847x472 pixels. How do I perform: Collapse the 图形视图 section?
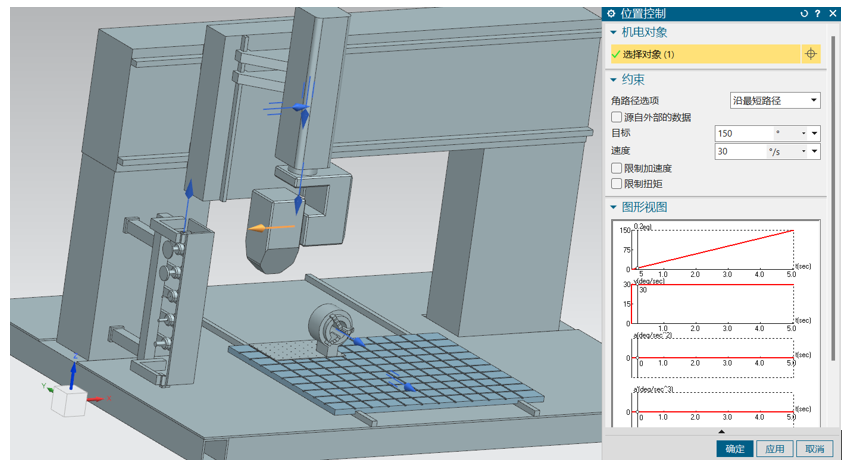pos(614,207)
